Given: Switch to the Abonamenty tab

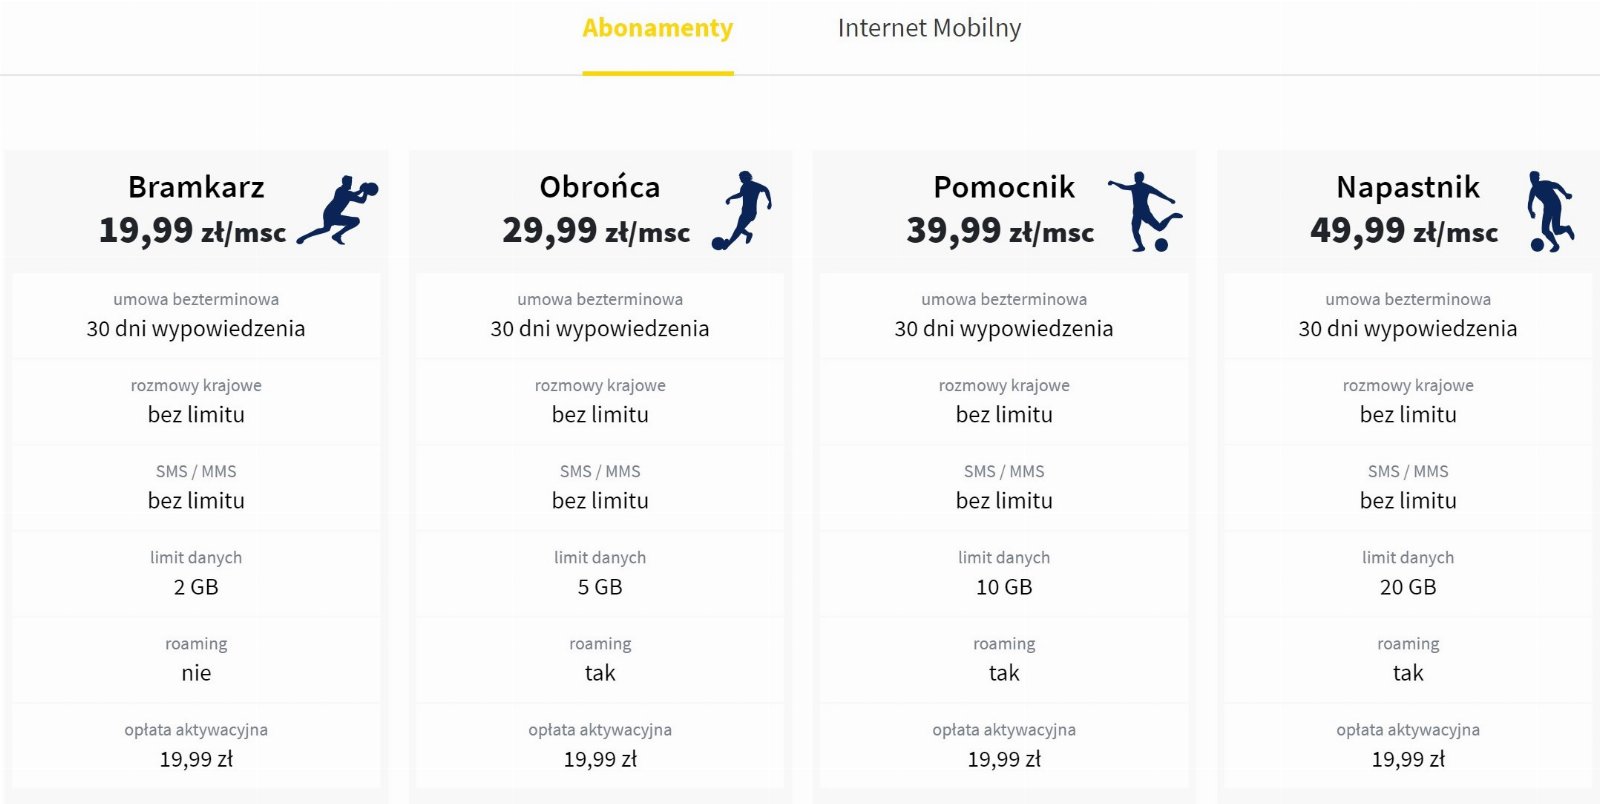Looking at the screenshot, I should tap(658, 28).
